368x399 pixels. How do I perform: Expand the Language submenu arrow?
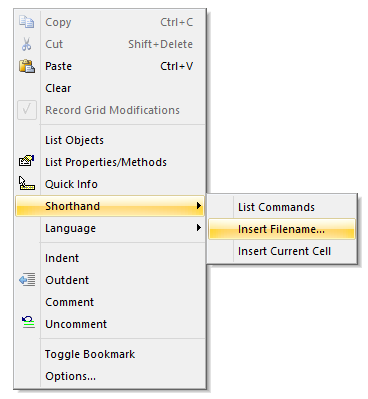coord(199,228)
